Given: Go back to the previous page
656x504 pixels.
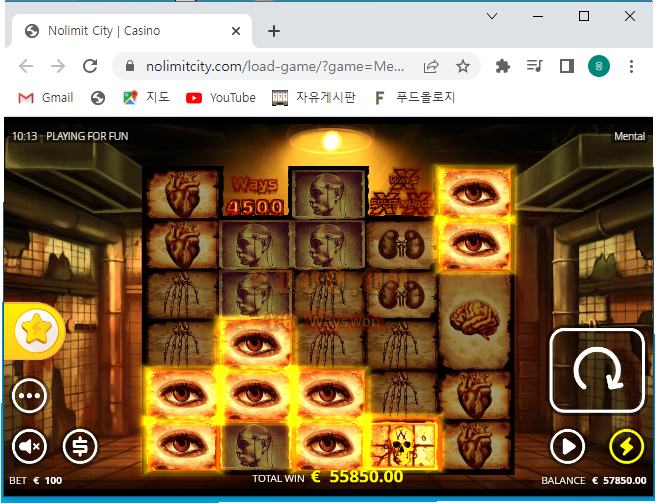Looking at the screenshot, I should [x=26, y=66].
